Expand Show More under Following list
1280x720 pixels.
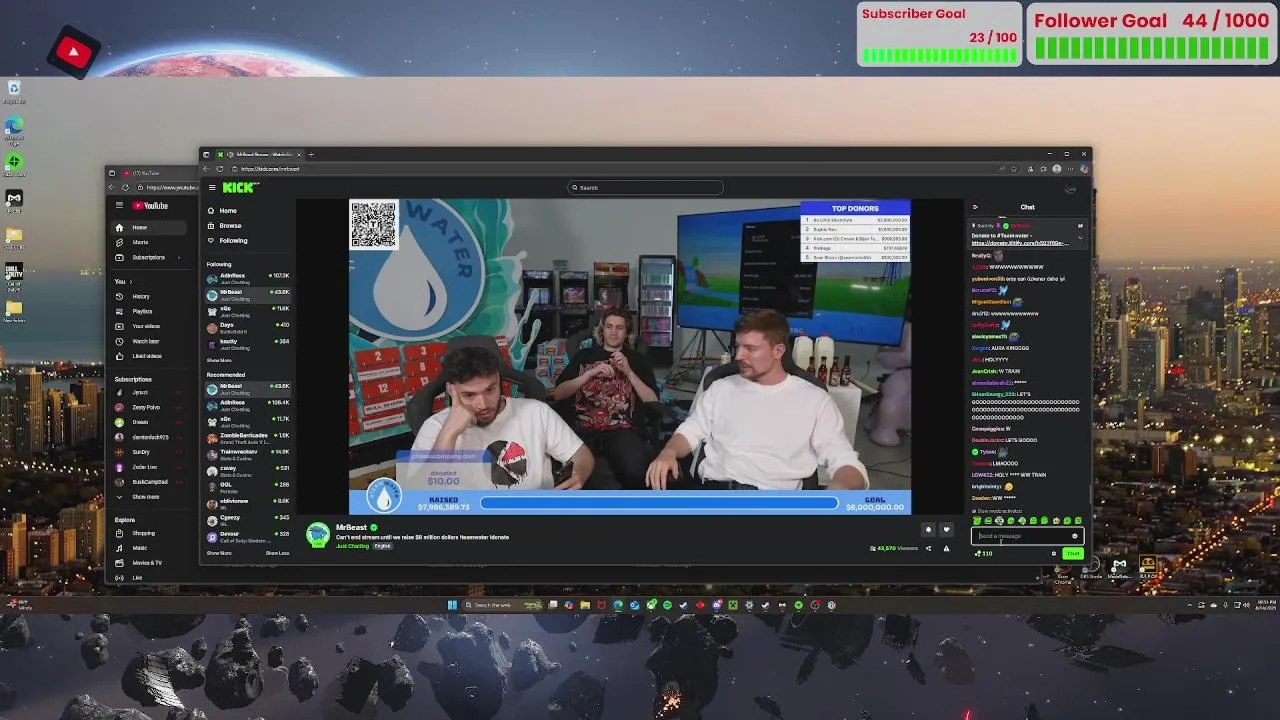219,360
